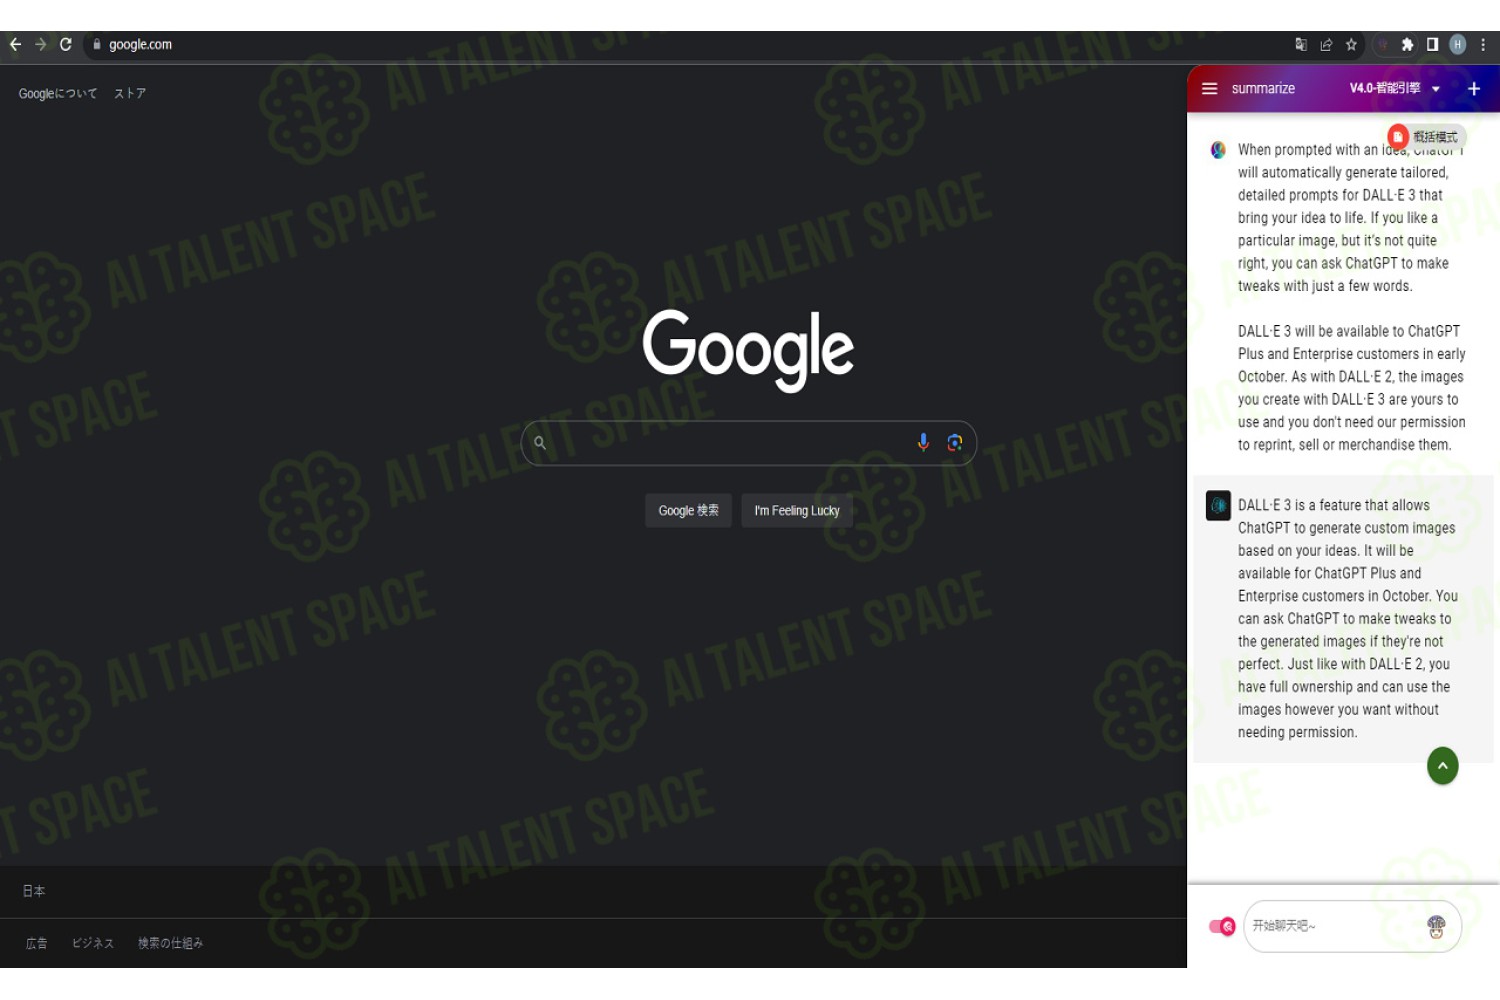Screen dimensions: 1500x1000
Task: Reload the google.com page
Action: [66, 45]
